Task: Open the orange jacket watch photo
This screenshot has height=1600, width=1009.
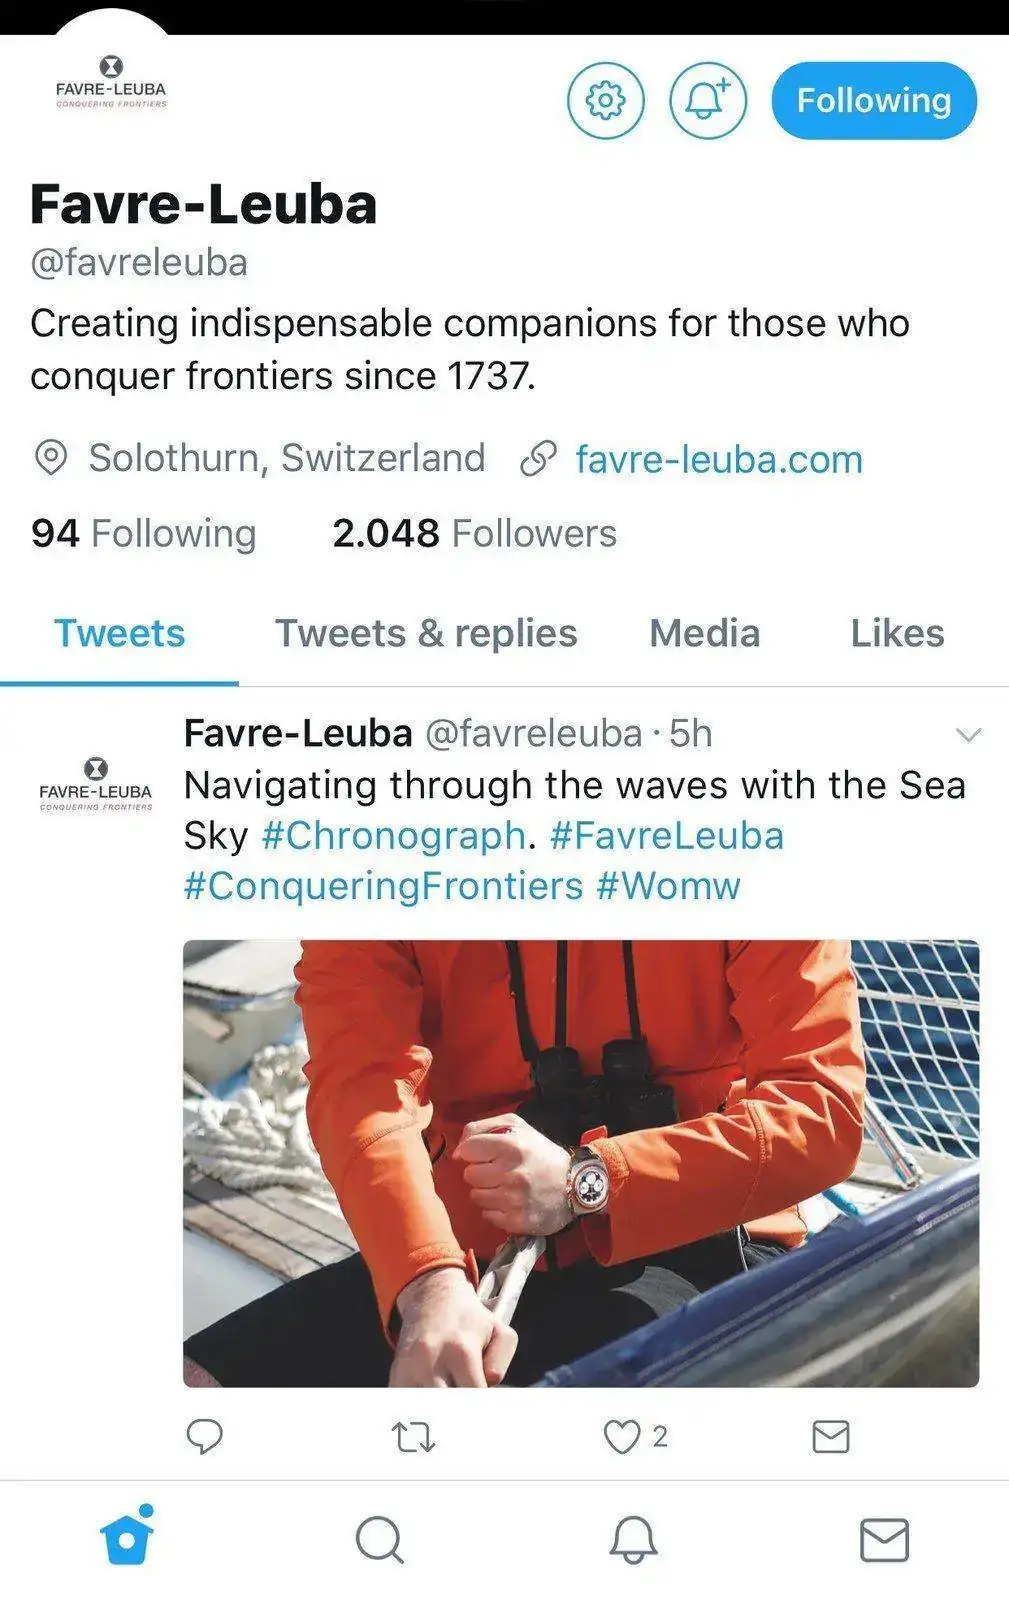Action: [580, 1163]
